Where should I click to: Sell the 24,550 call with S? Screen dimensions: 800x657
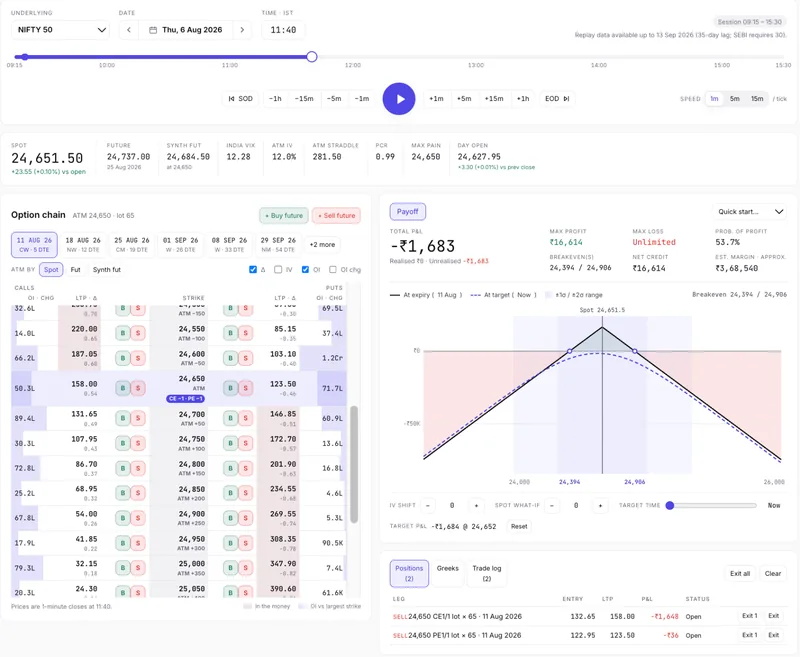tap(138, 333)
